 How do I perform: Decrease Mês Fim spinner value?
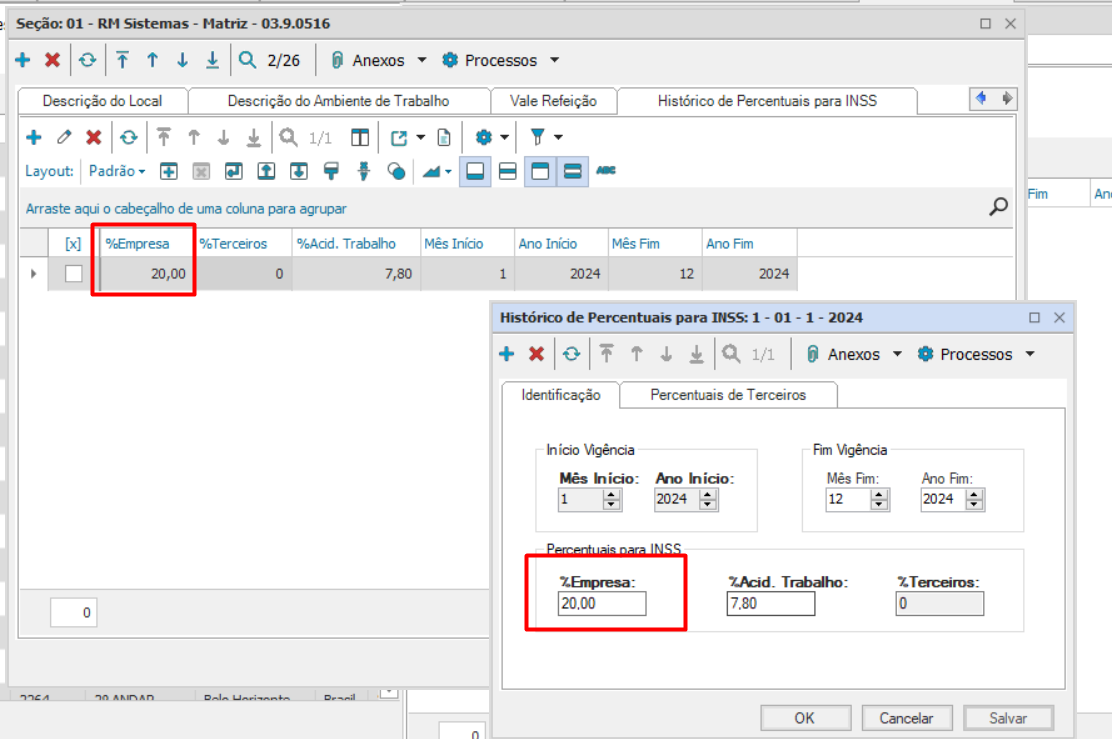click(879, 504)
